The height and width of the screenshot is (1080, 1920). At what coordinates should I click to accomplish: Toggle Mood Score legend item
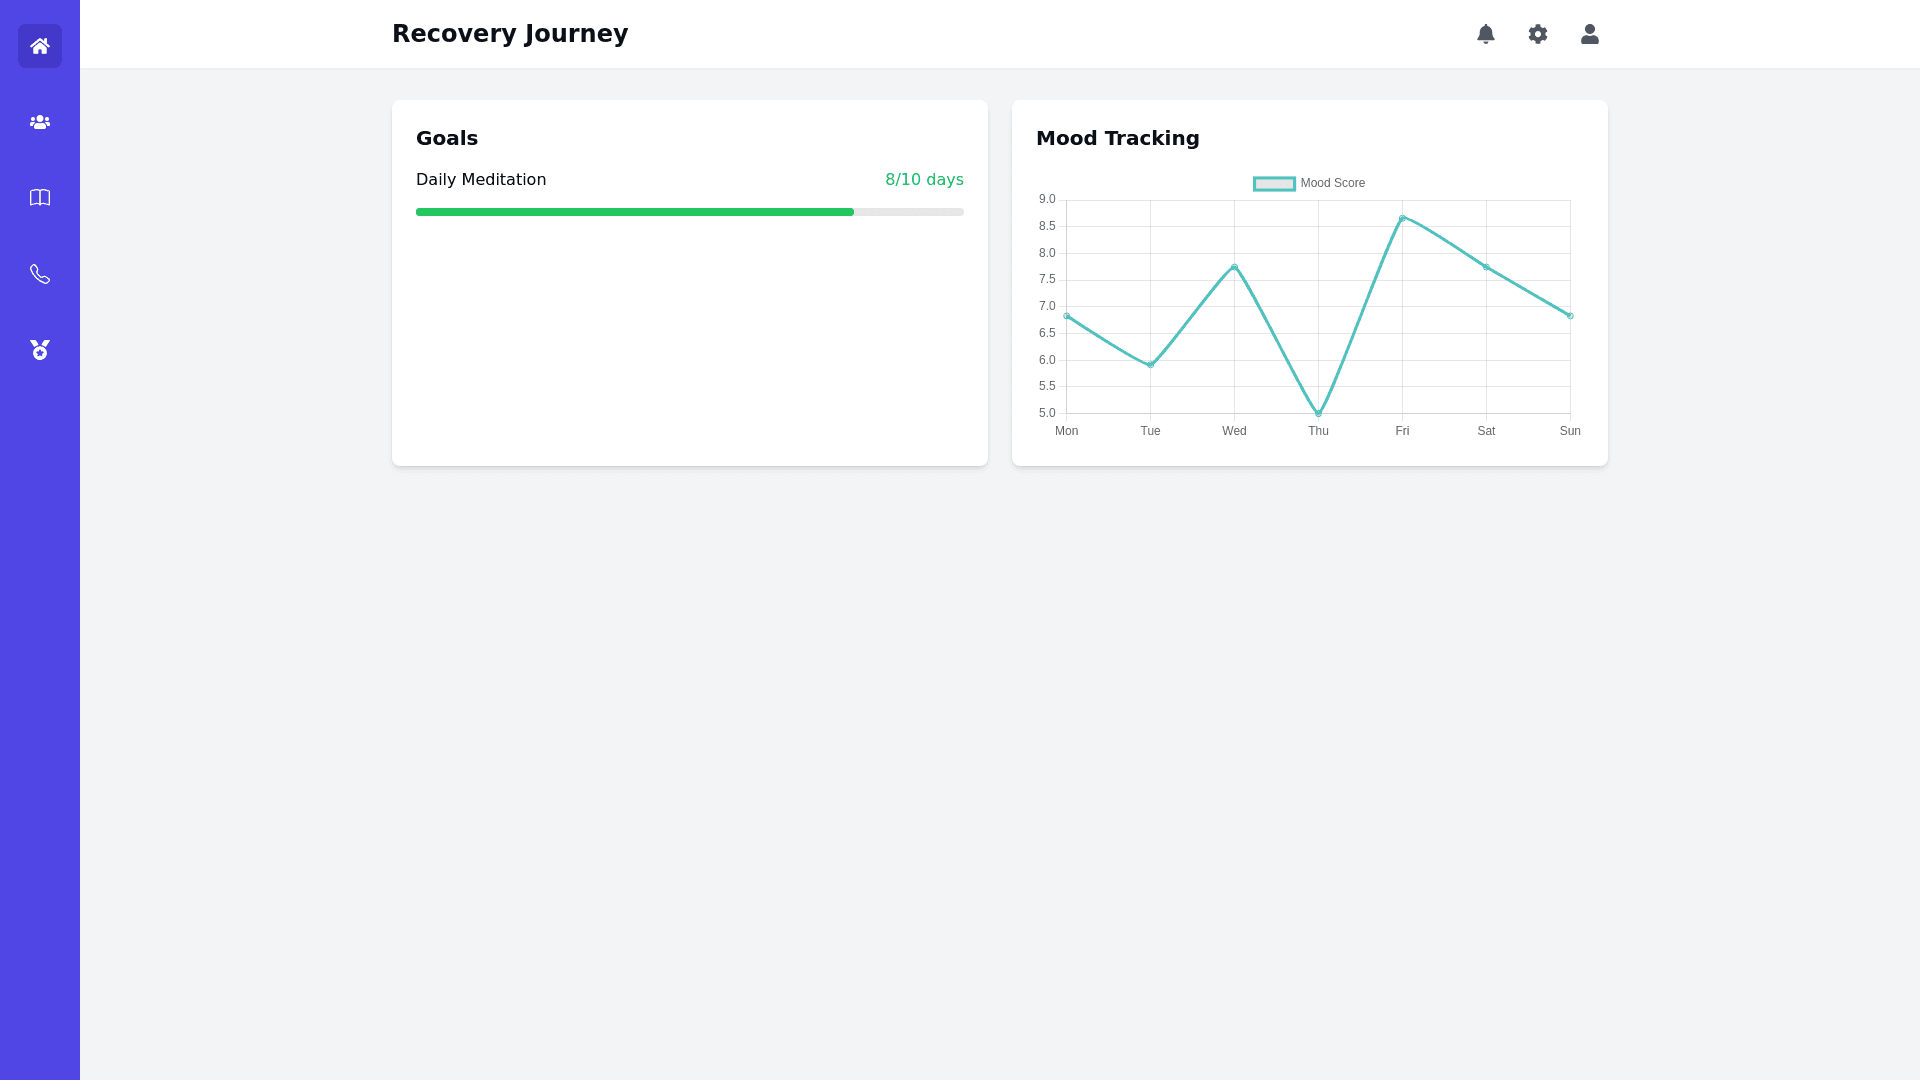(1332, 183)
